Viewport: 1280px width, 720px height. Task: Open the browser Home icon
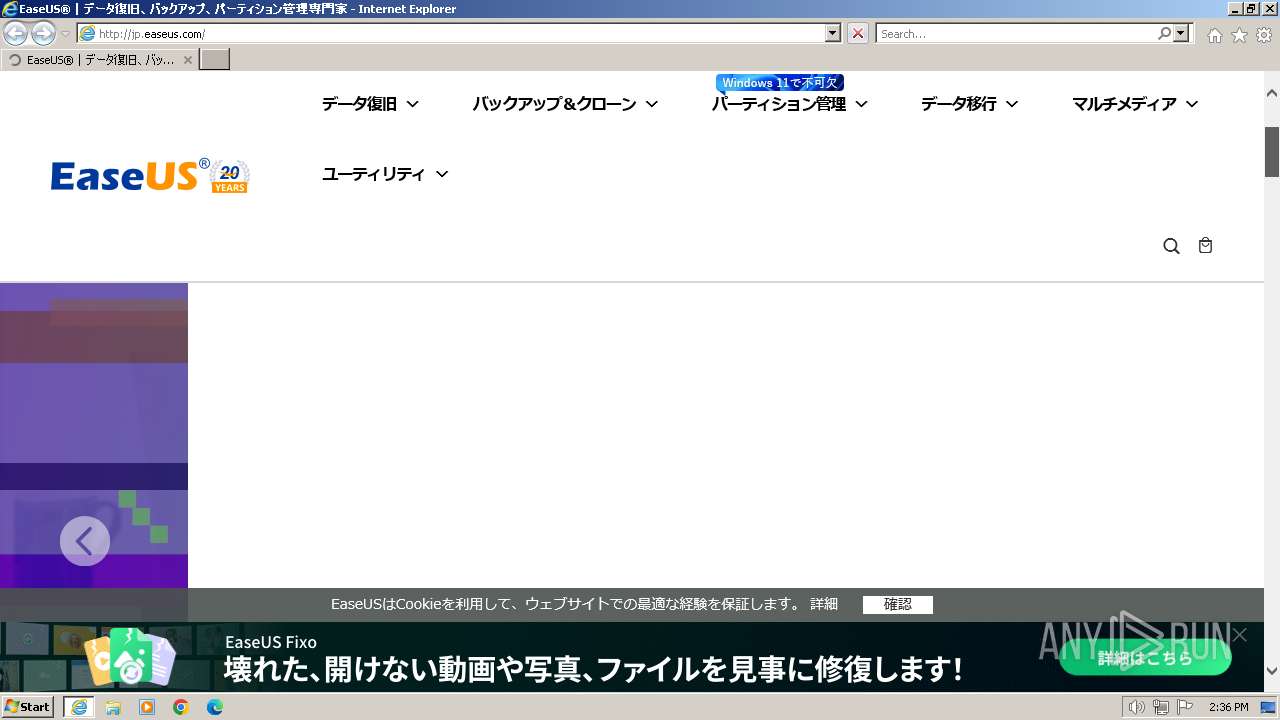pyautogui.click(x=1214, y=35)
